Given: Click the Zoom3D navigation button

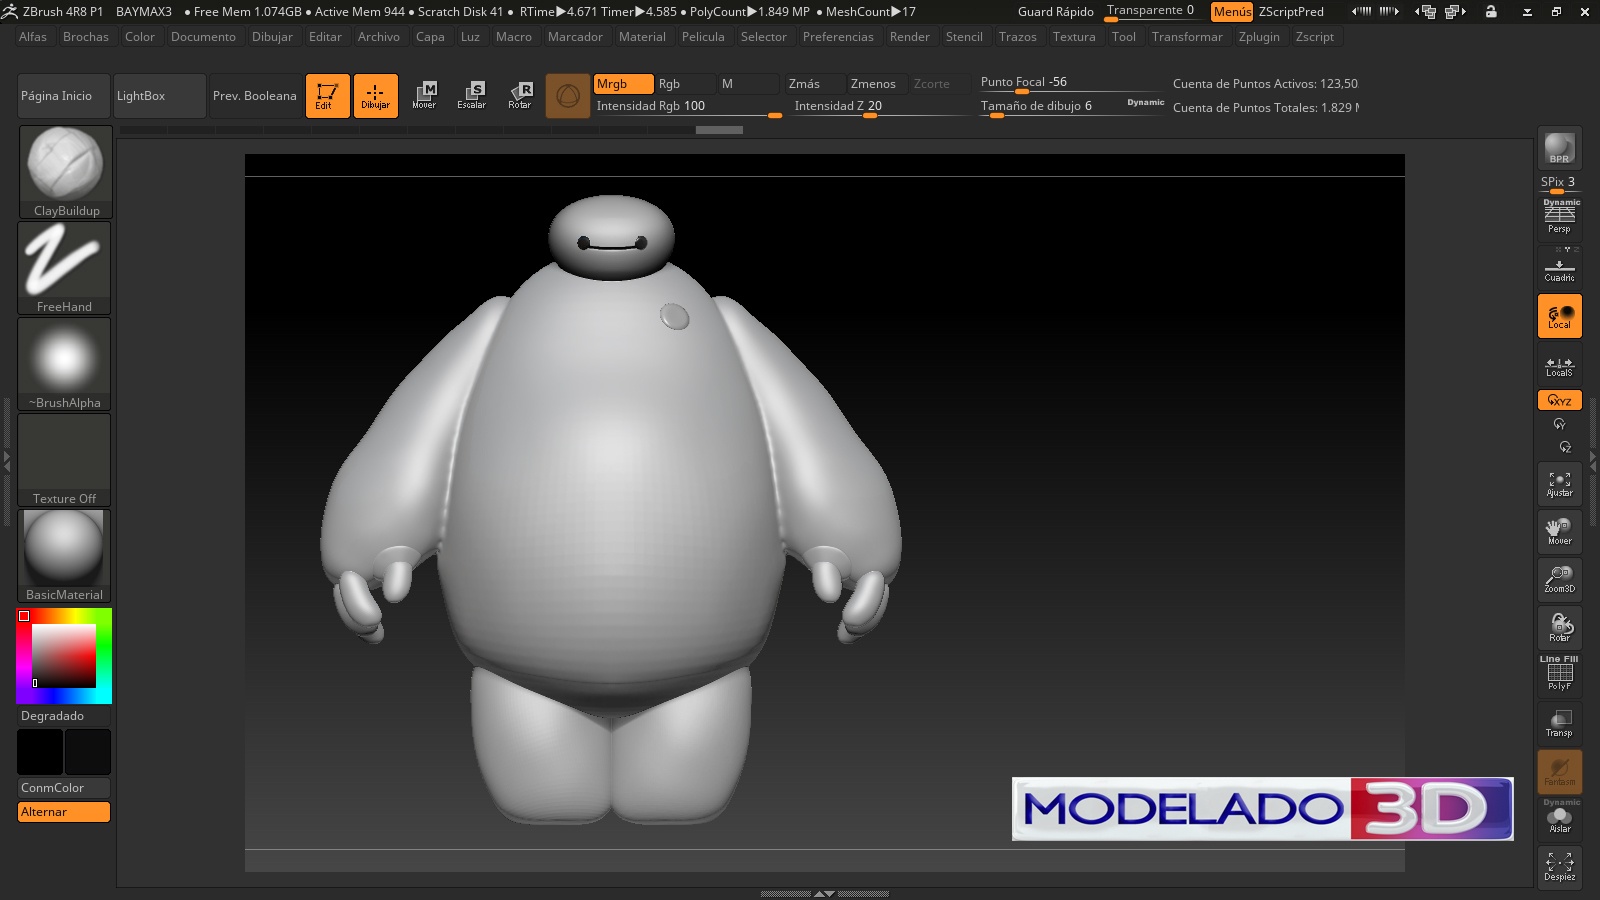Looking at the screenshot, I should click(x=1559, y=580).
